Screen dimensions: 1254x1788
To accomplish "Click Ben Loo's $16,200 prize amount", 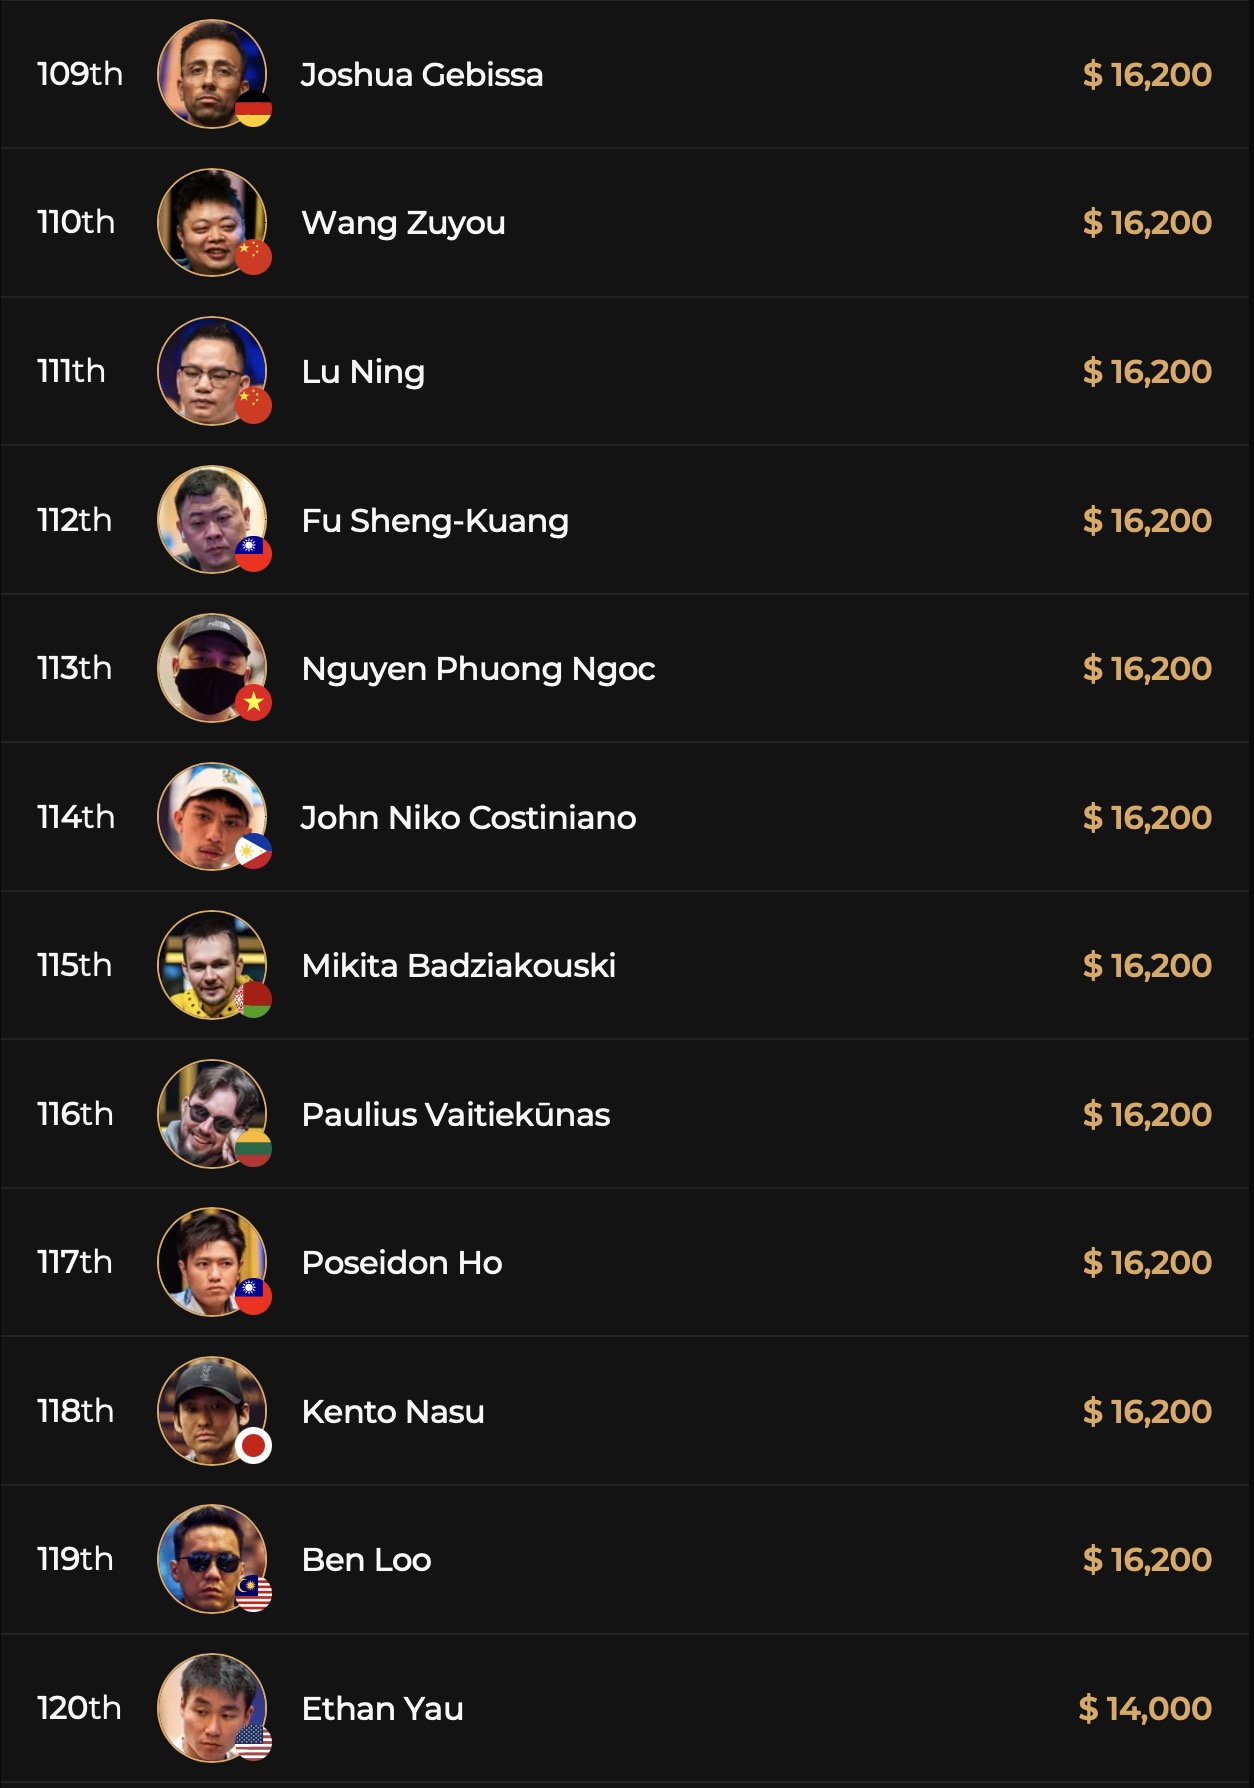I will (1147, 1559).
